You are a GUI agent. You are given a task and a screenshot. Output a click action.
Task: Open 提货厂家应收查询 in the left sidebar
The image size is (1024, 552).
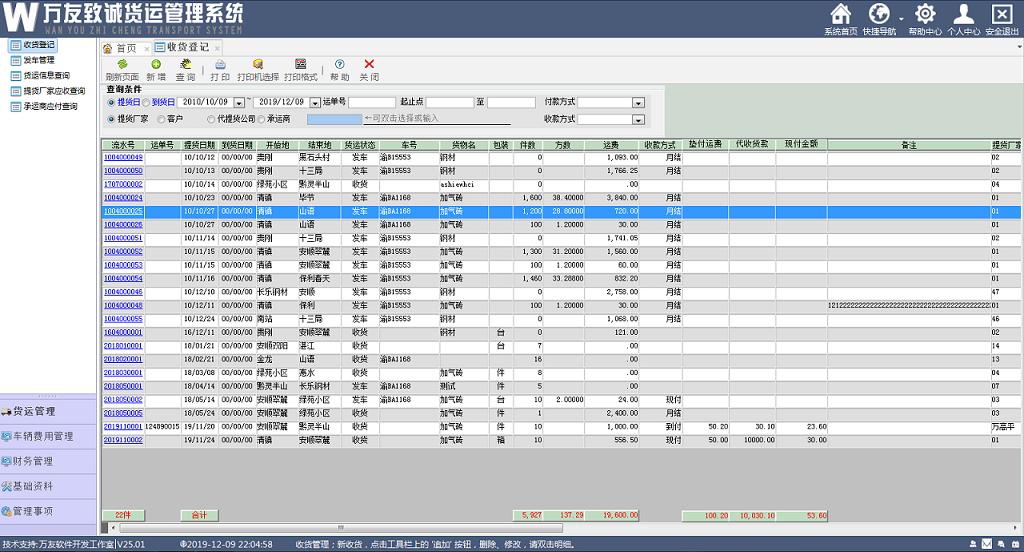(48, 91)
